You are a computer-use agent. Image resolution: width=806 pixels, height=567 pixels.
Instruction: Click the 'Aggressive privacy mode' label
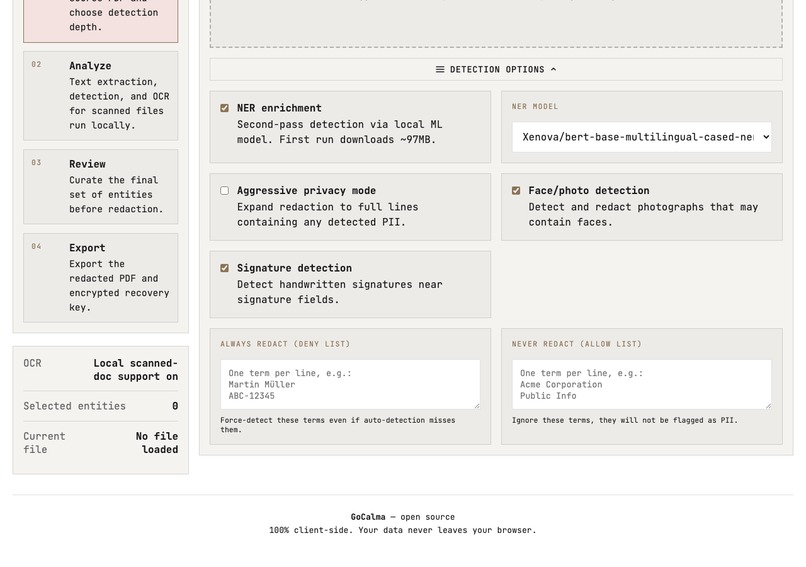(x=306, y=191)
